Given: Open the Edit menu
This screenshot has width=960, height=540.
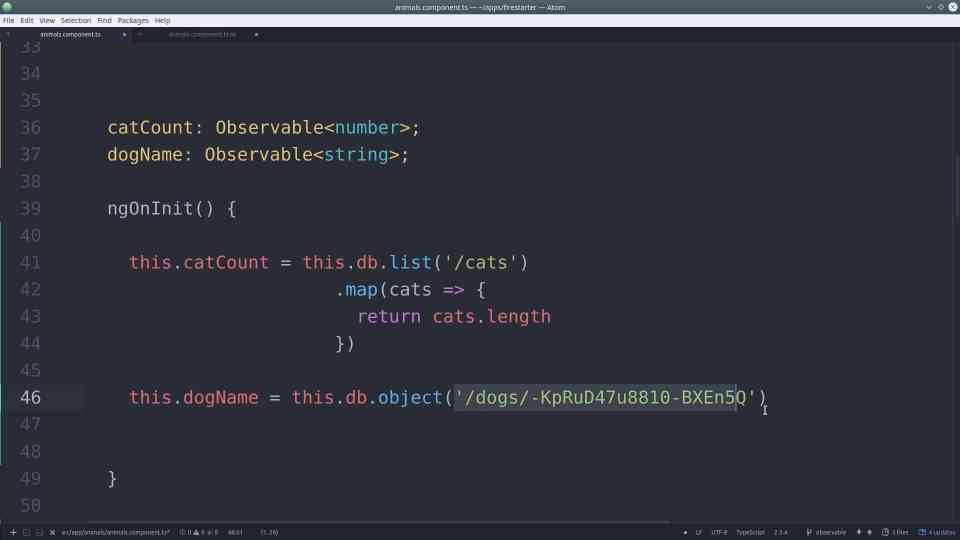Looking at the screenshot, I should pos(27,20).
